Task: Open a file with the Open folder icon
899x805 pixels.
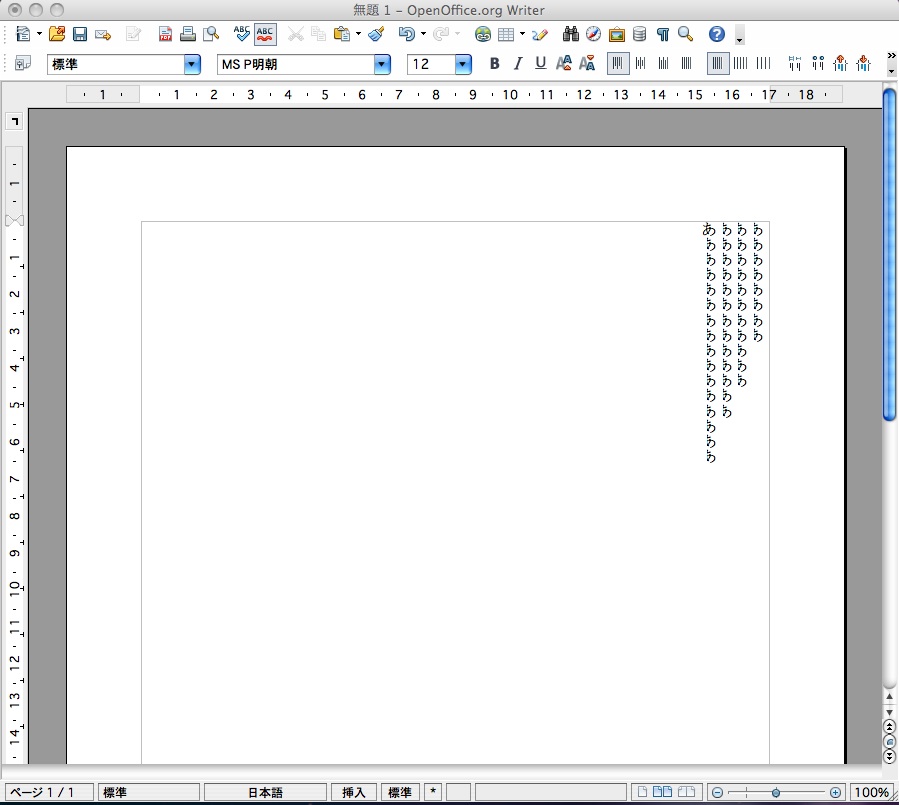Action: tap(57, 34)
